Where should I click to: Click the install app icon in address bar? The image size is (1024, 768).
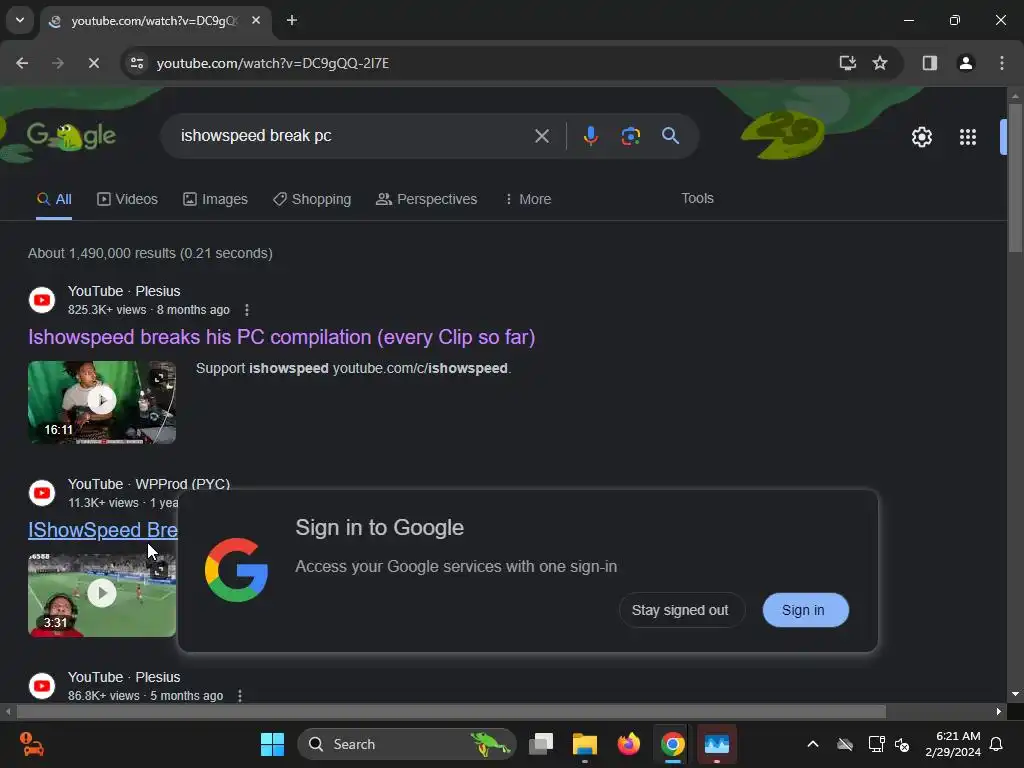[x=848, y=63]
